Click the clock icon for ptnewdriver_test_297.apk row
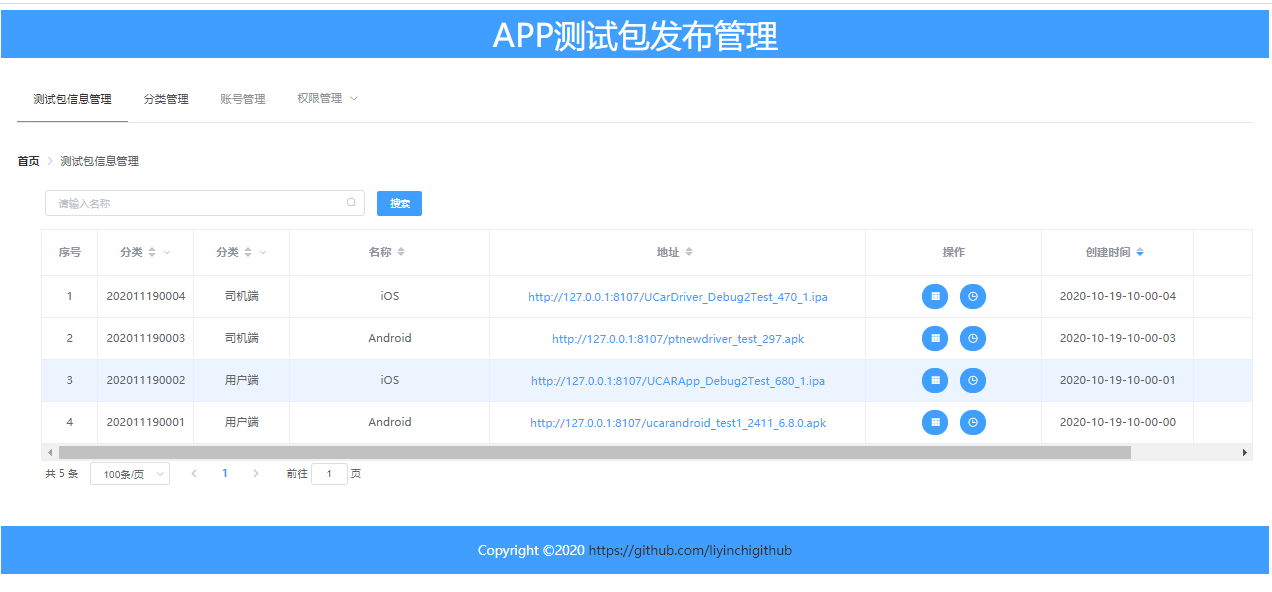The width and height of the screenshot is (1272, 592). pyautogui.click(x=973, y=338)
